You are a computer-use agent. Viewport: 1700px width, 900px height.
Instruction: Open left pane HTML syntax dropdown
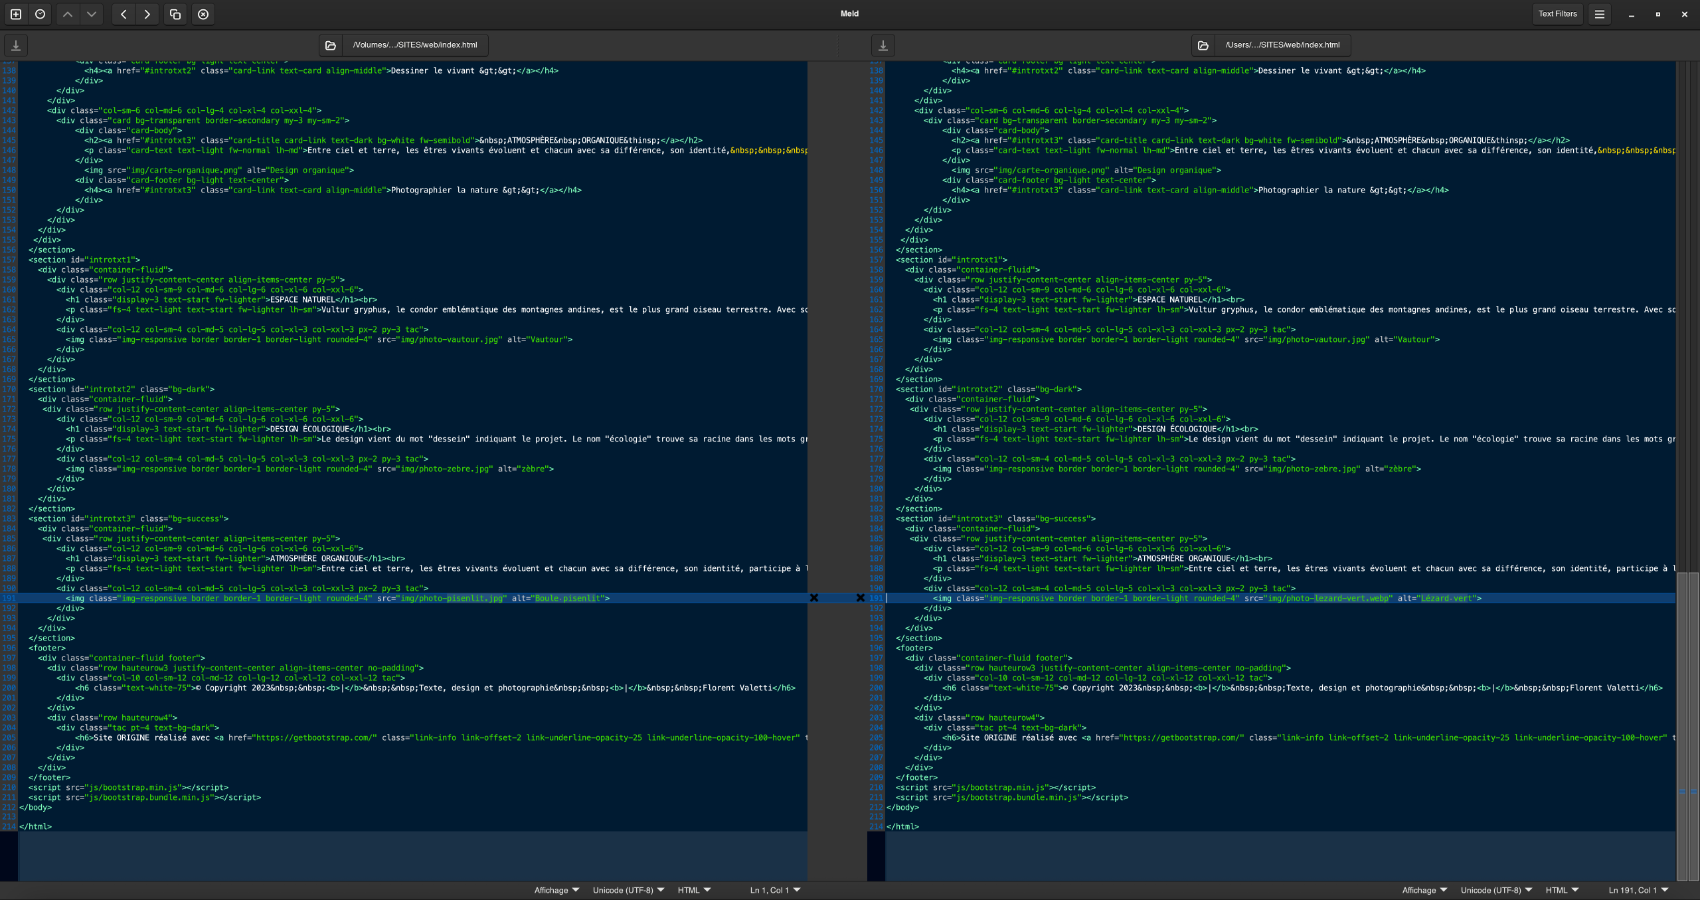(x=694, y=890)
